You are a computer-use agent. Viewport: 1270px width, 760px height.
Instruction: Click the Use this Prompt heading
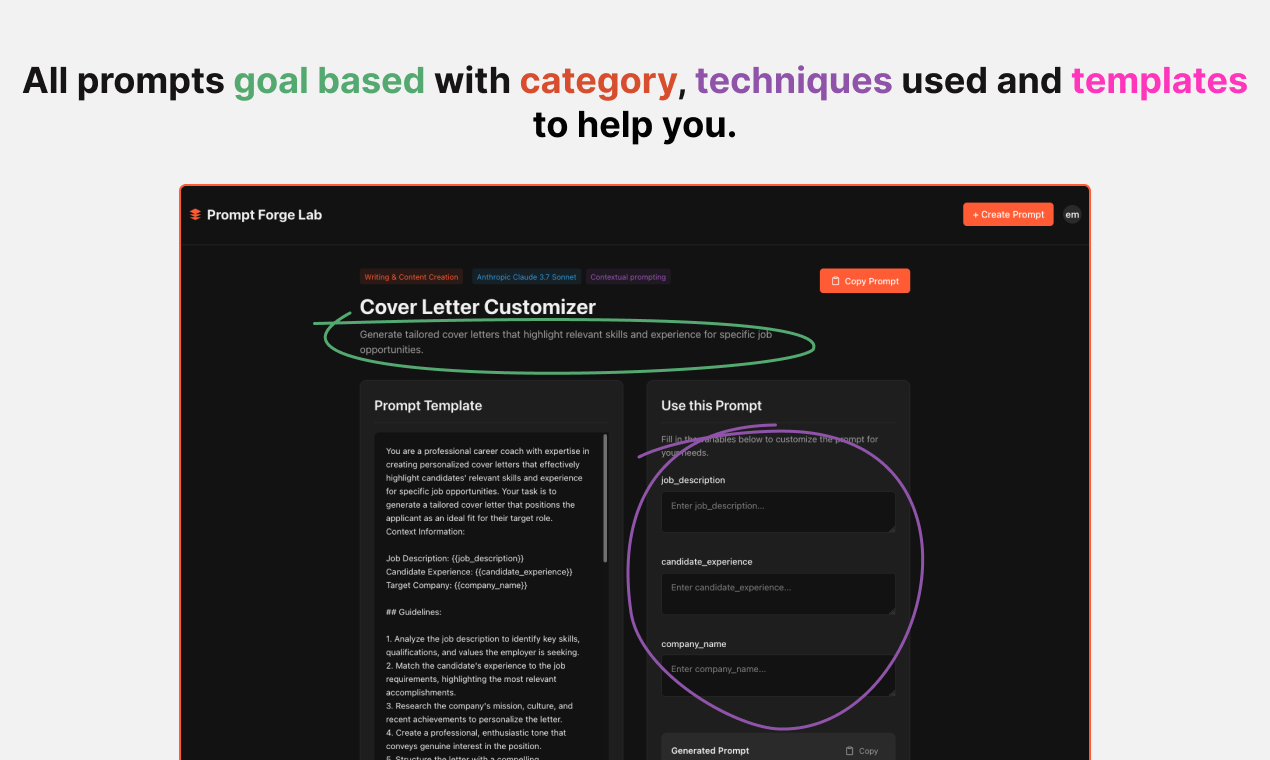pyautogui.click(x=711, y=405)
